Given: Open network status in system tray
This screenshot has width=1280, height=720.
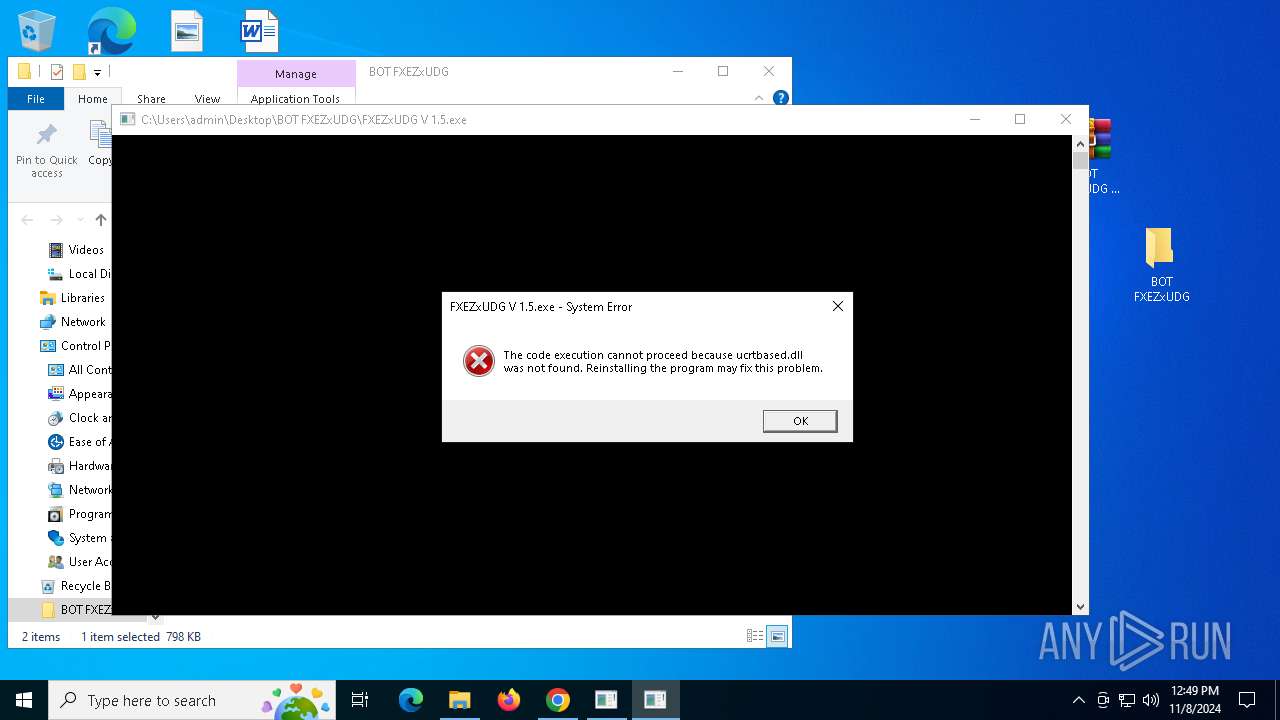Looking at the screenshot, I should tap(1127, 700).
